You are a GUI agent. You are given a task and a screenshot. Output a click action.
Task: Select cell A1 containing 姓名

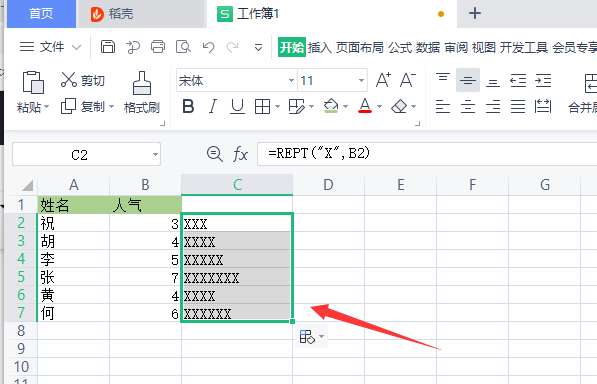[x=73, y=205]
